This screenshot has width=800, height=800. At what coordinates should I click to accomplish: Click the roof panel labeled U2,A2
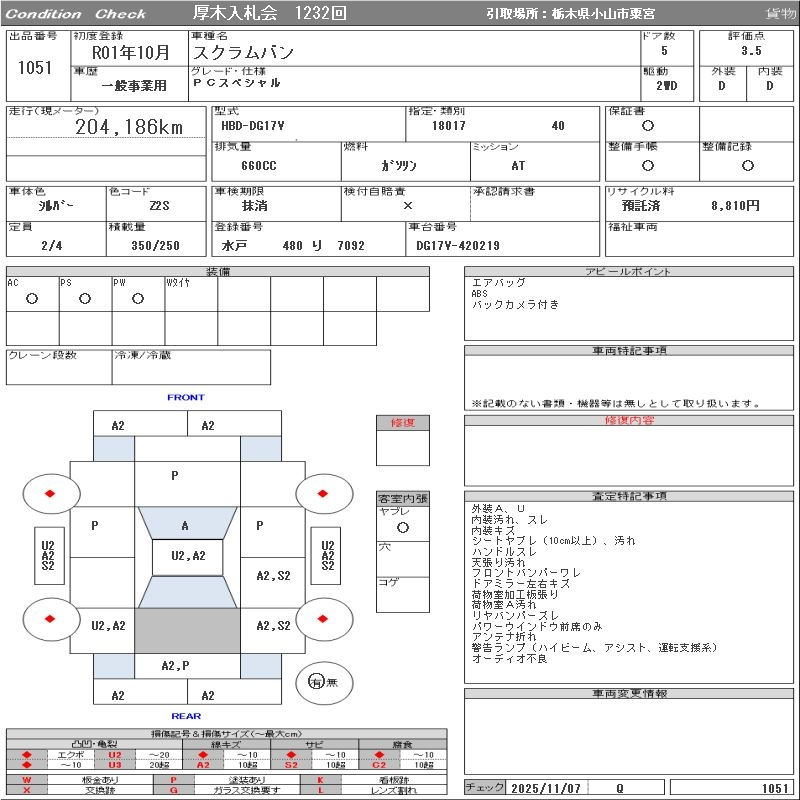tap(187, 556)
